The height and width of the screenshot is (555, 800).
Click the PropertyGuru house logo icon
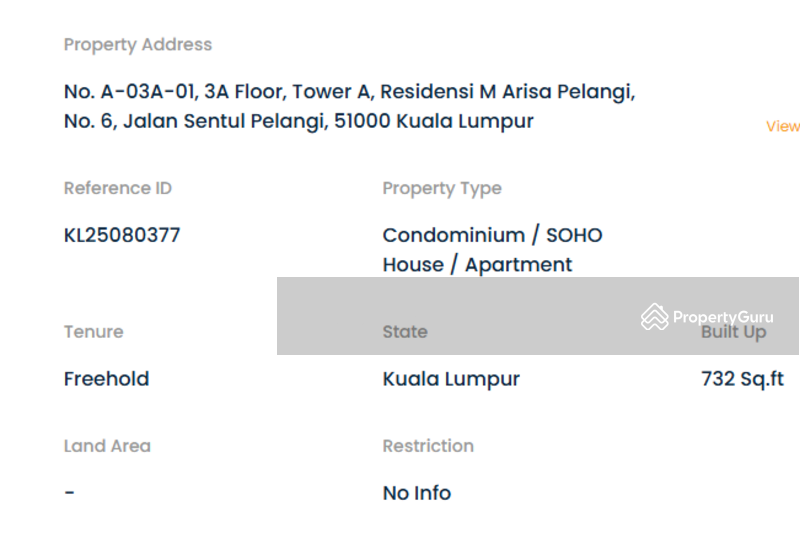(655, 317)
